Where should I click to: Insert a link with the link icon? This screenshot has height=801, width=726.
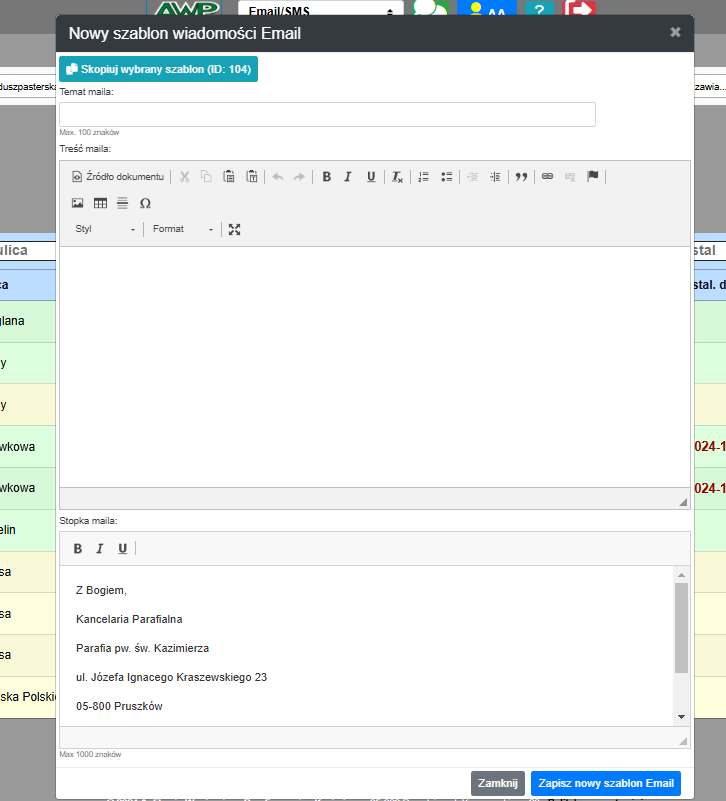coord(547,177)
